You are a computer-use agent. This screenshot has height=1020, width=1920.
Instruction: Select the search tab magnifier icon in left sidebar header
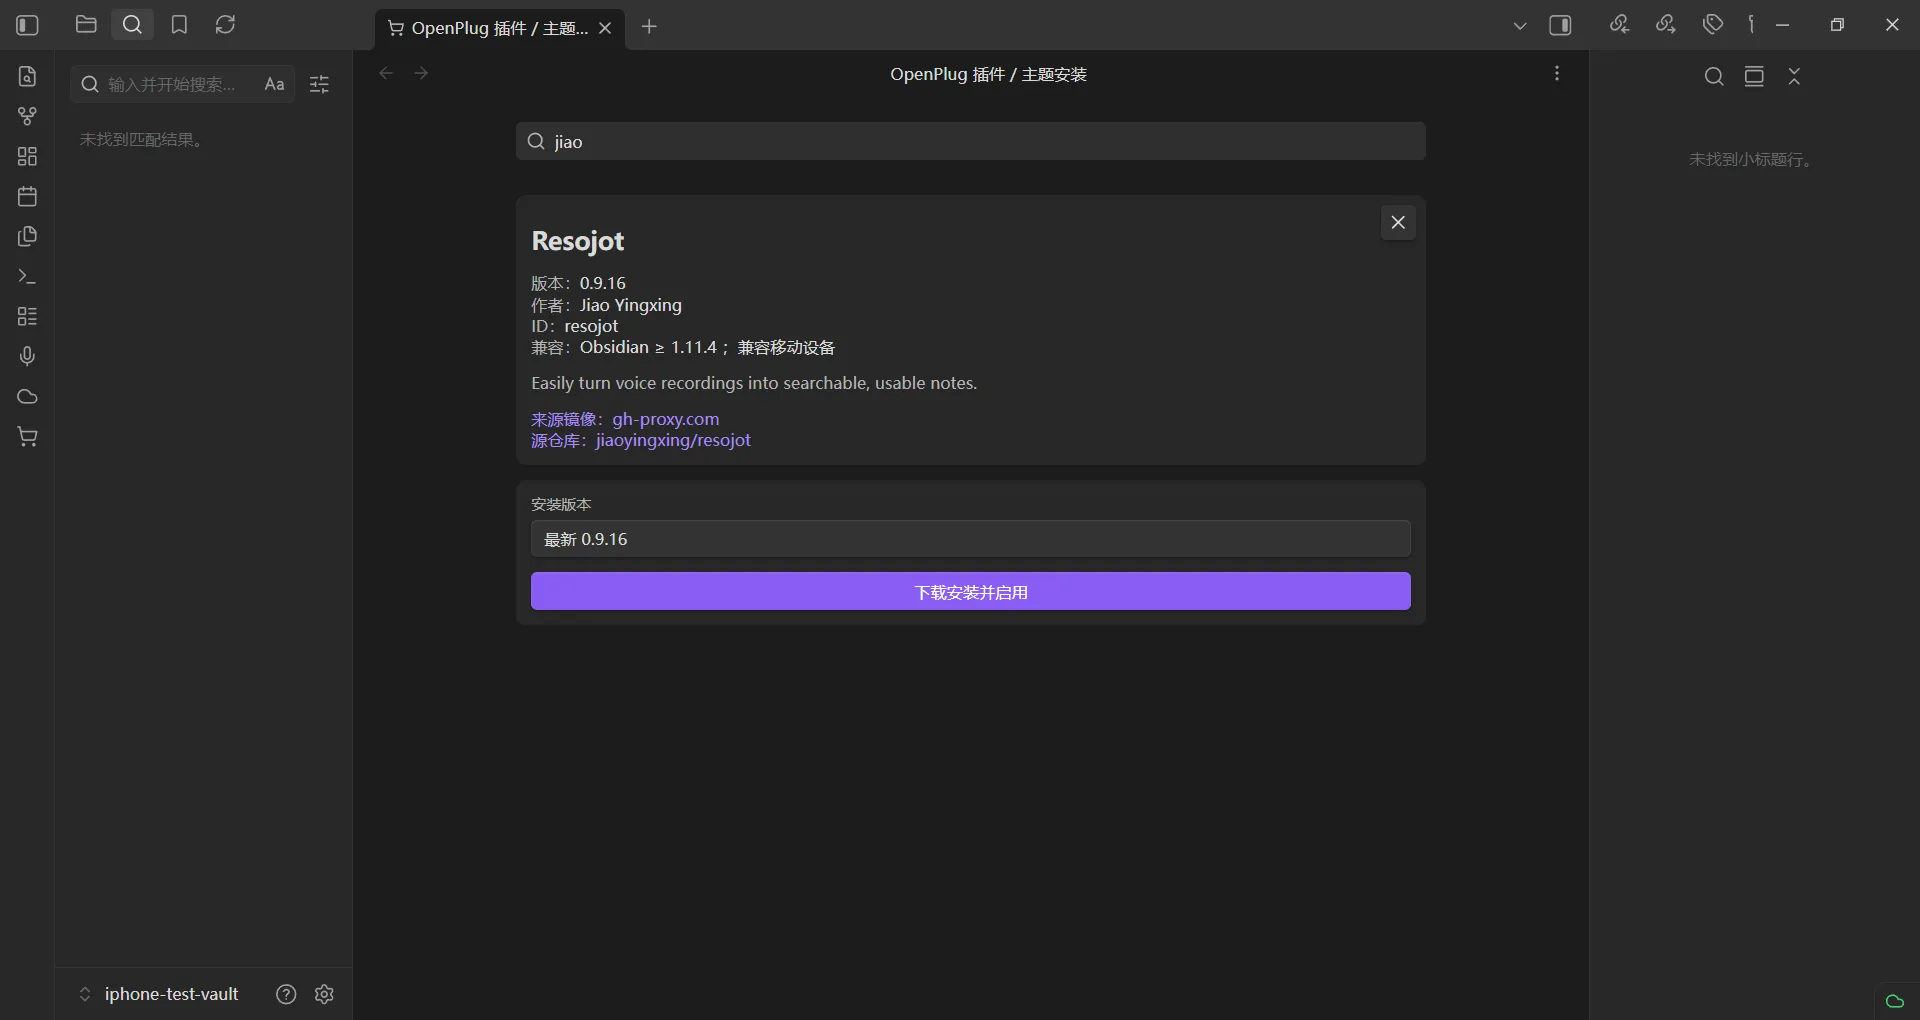pos(132,25)
